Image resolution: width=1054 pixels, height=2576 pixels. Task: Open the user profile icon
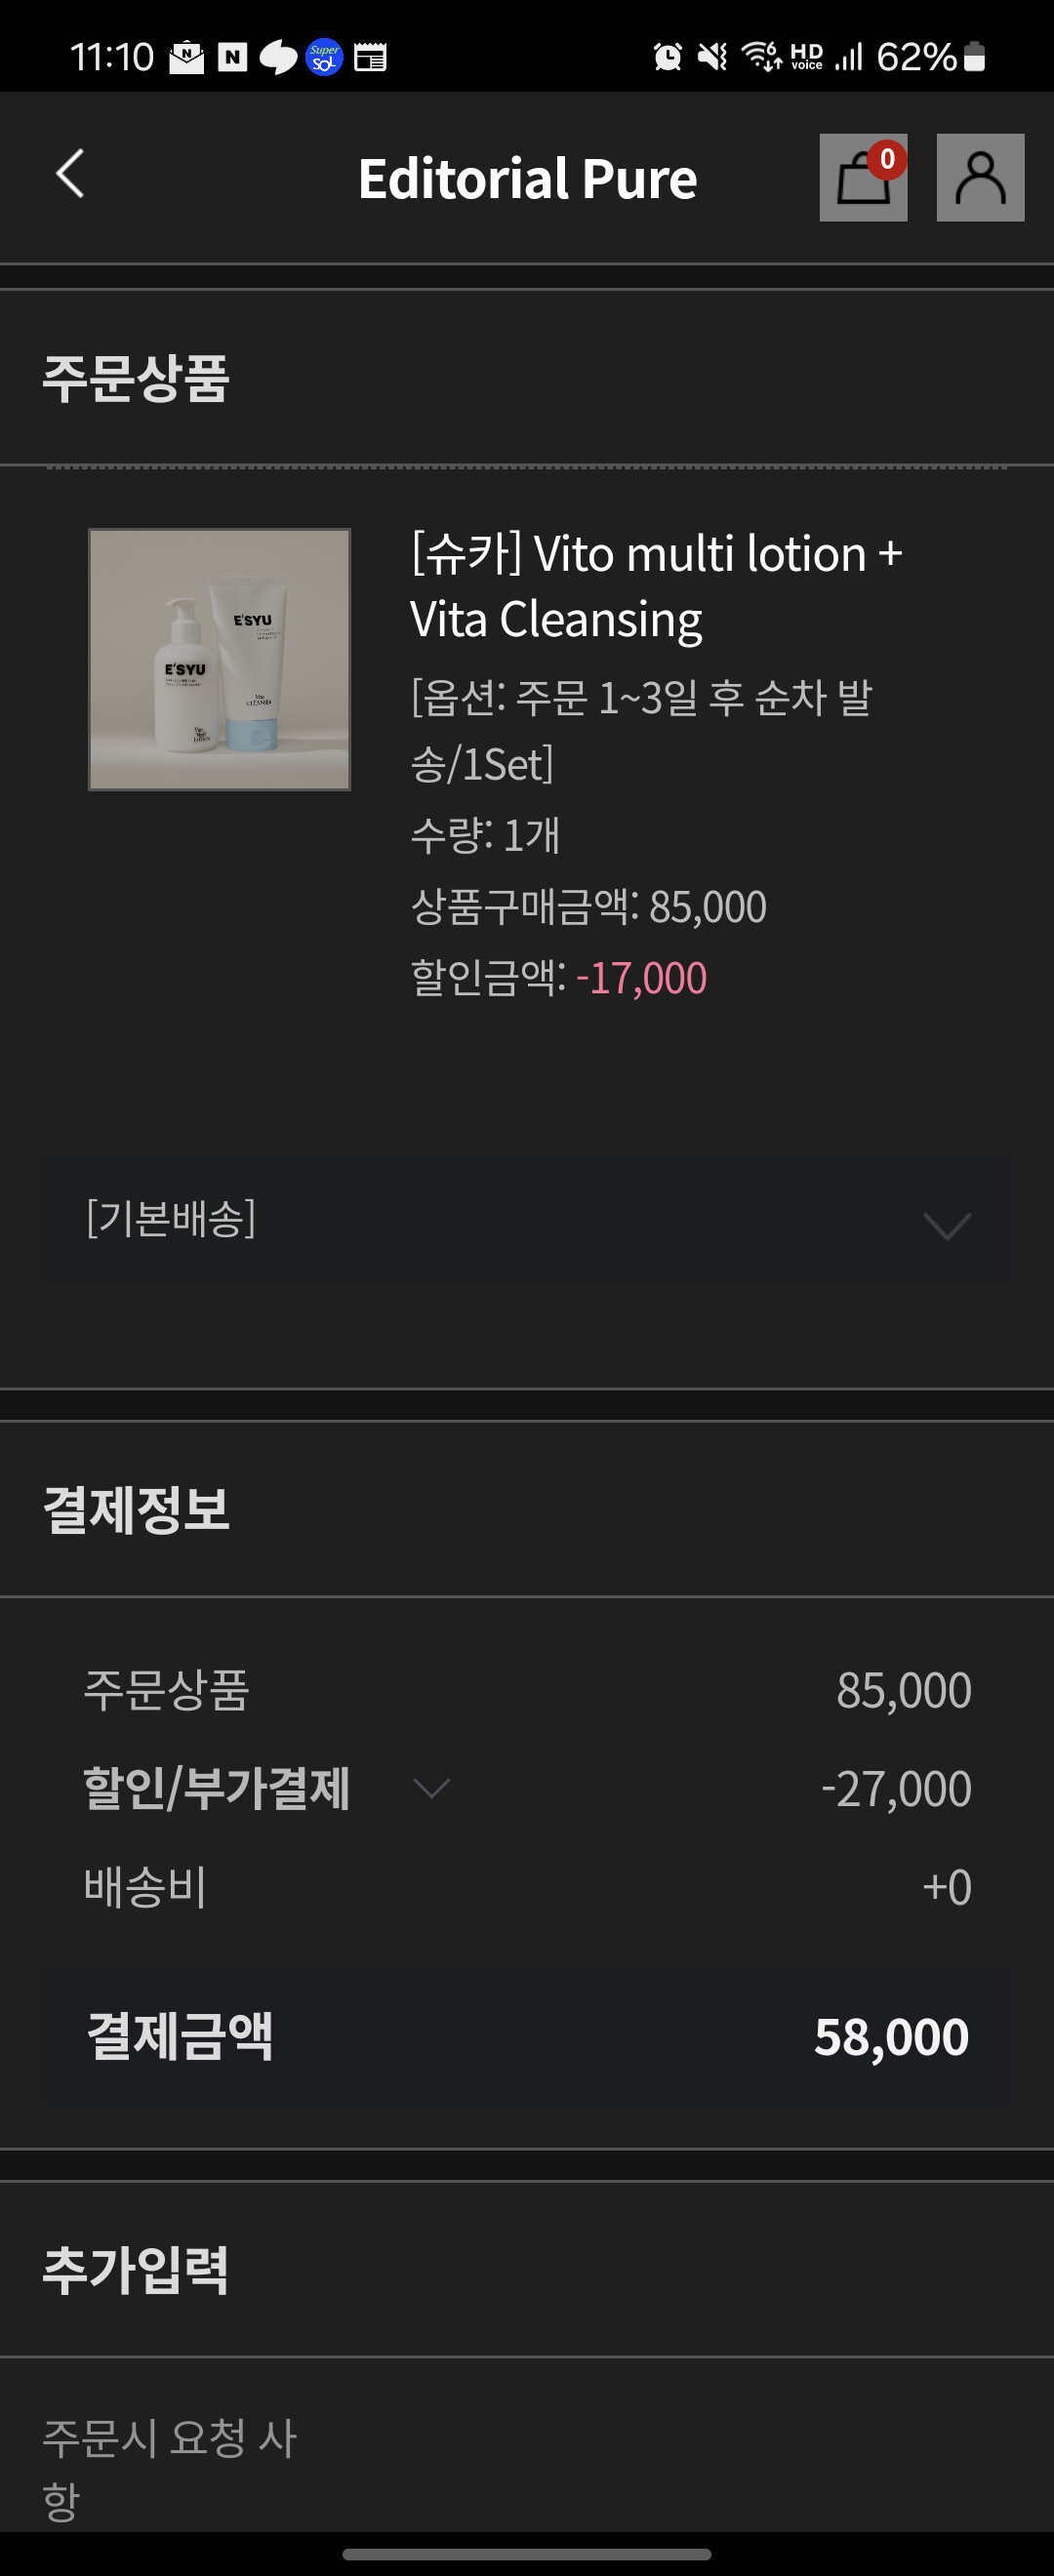coord(979,178)
